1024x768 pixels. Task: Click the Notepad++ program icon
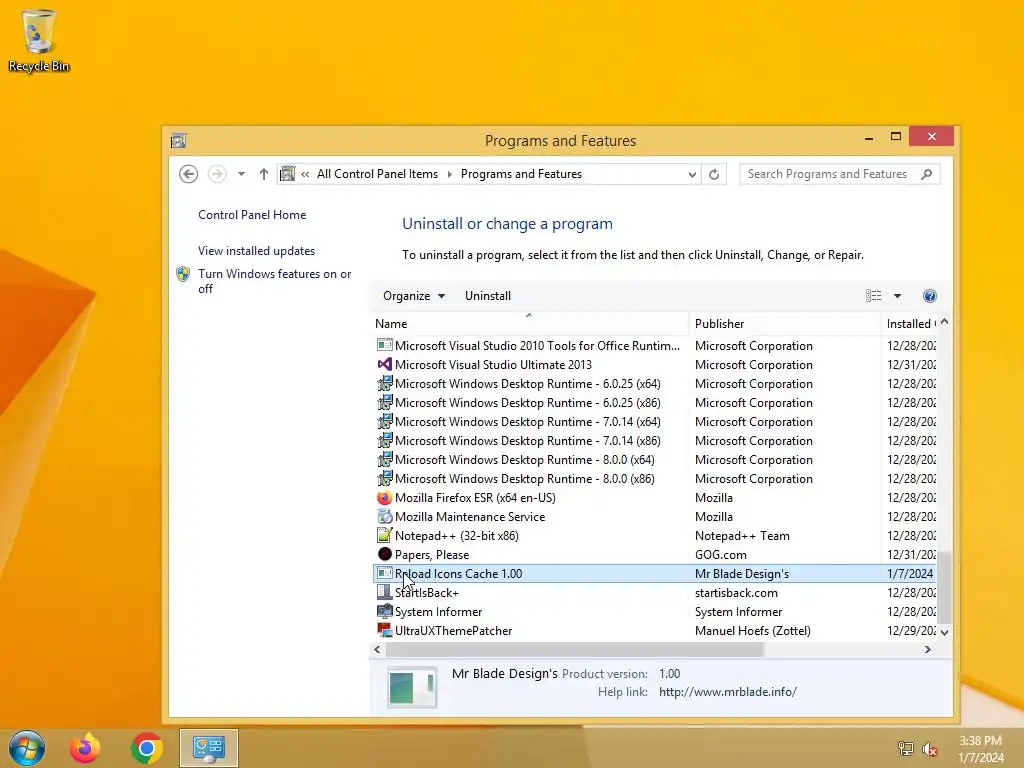[x=385, y=536]
